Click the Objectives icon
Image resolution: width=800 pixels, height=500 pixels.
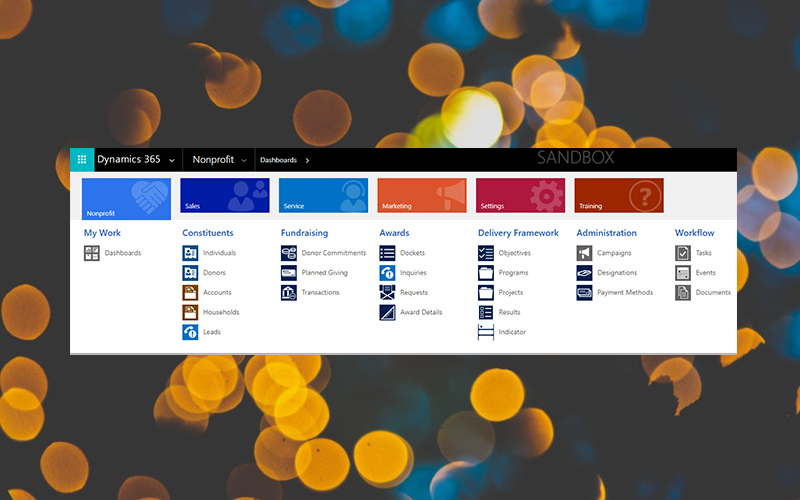pos(486,253)
